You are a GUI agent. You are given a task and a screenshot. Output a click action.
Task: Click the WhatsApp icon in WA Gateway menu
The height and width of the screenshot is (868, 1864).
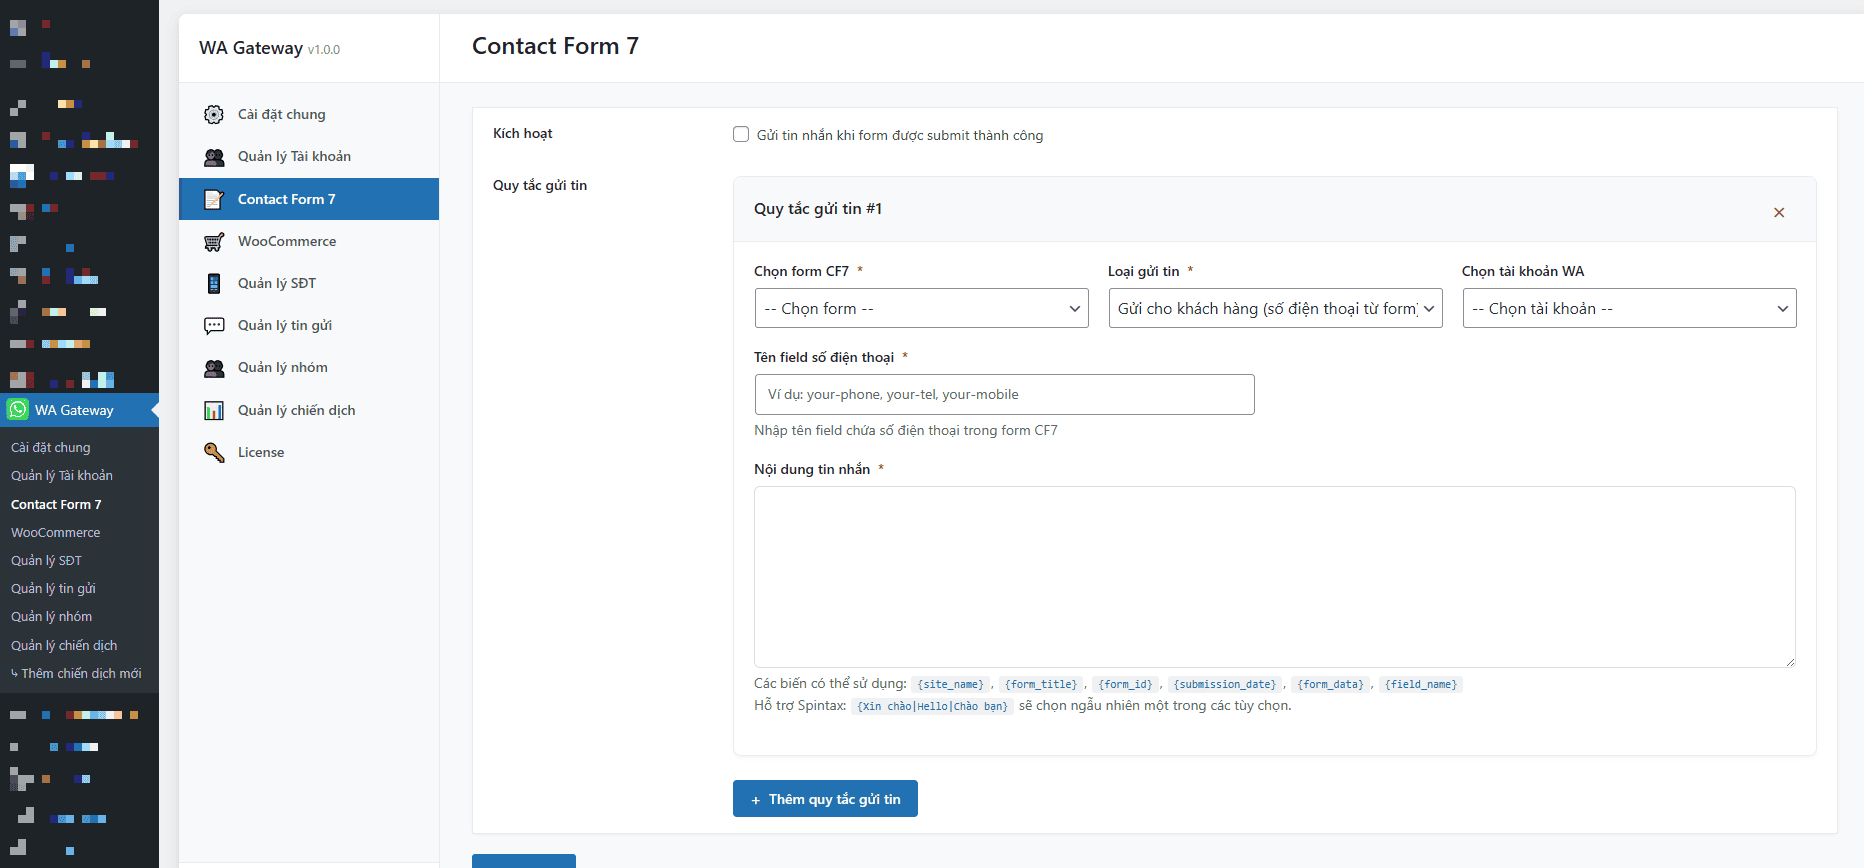point(18,410)
